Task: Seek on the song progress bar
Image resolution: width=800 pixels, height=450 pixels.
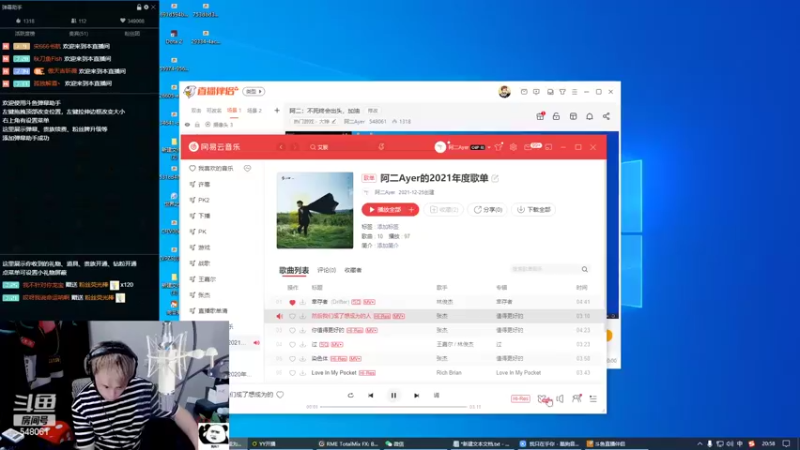Action: [393, 407]
